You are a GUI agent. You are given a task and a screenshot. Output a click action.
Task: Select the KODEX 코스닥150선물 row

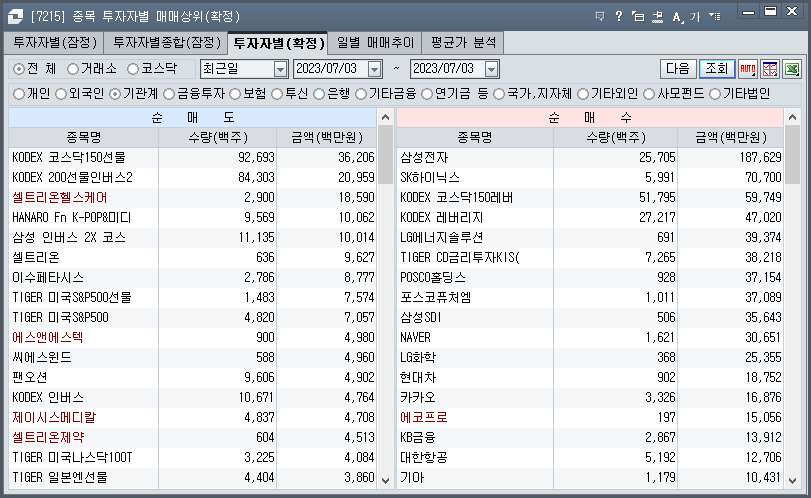pos(192,157)
